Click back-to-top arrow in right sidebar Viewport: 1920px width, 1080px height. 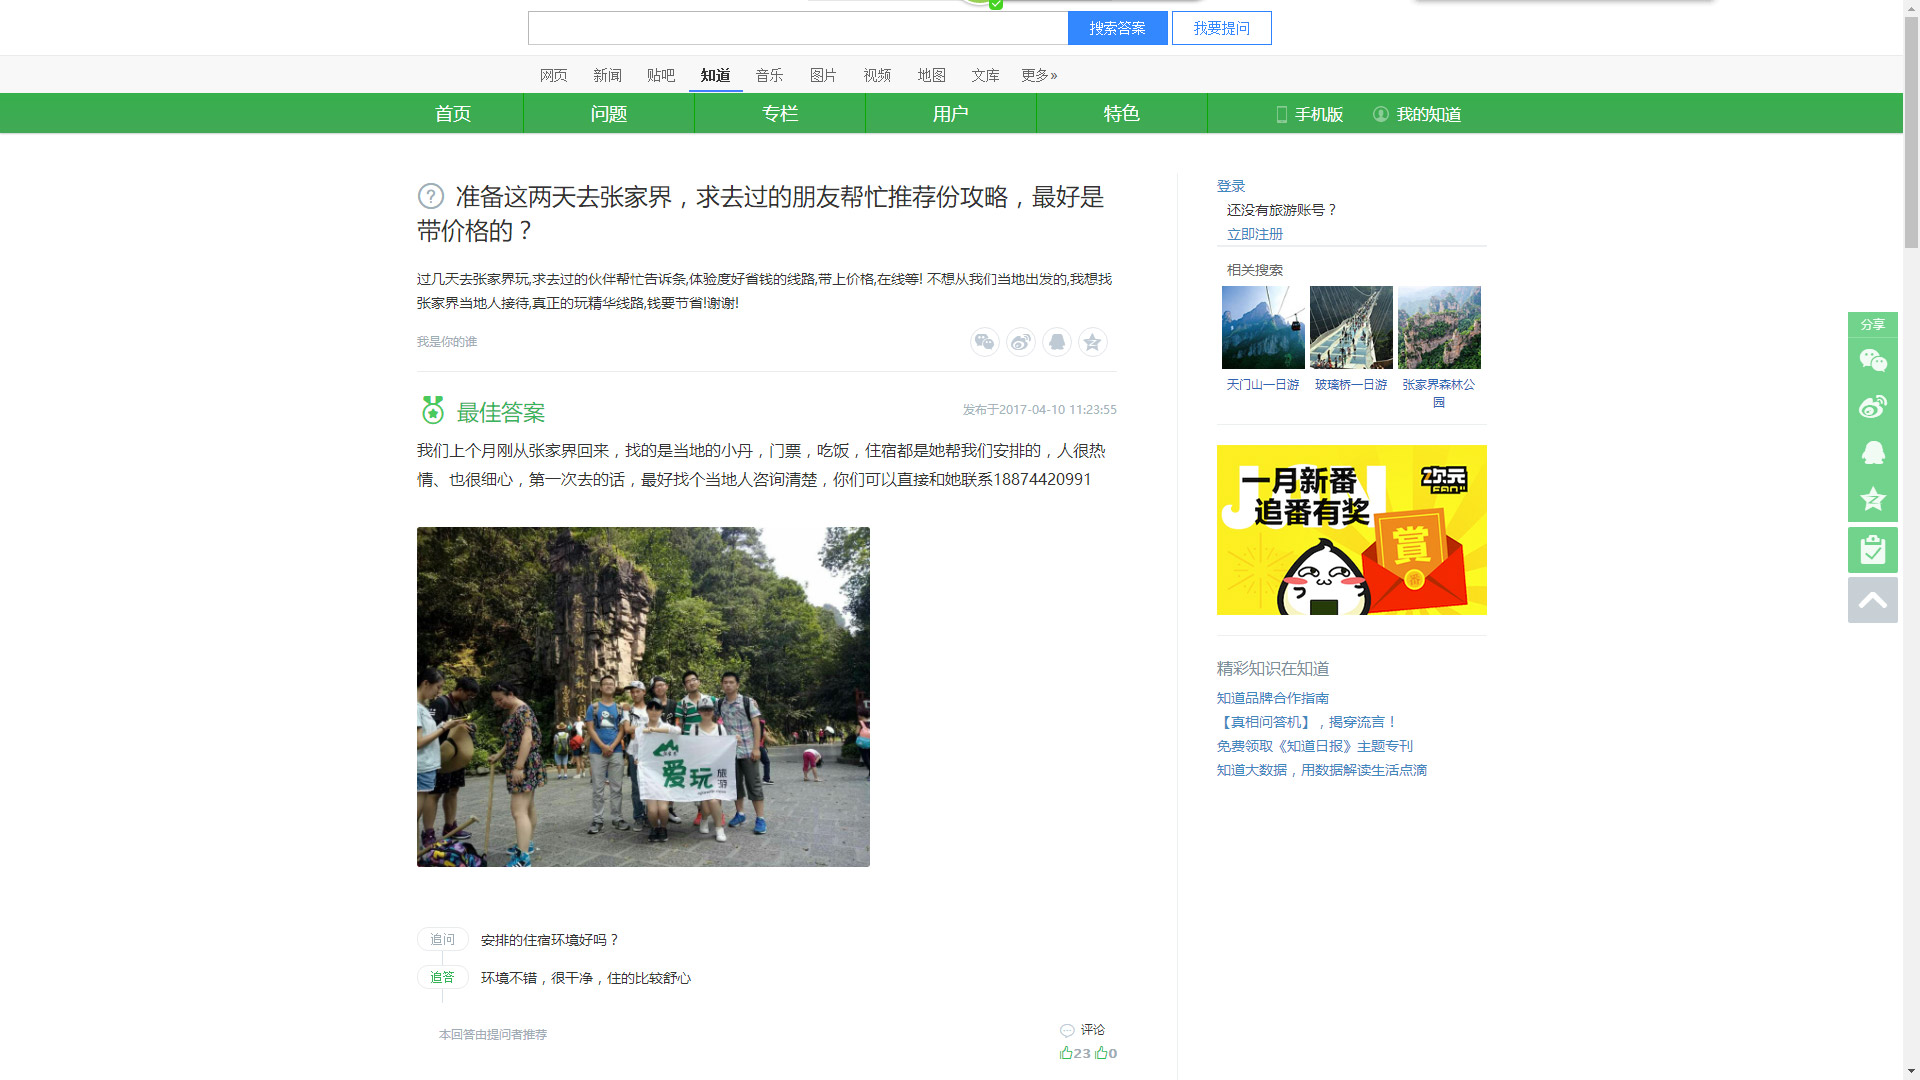pyautogui.click(x=1873, y=600)
